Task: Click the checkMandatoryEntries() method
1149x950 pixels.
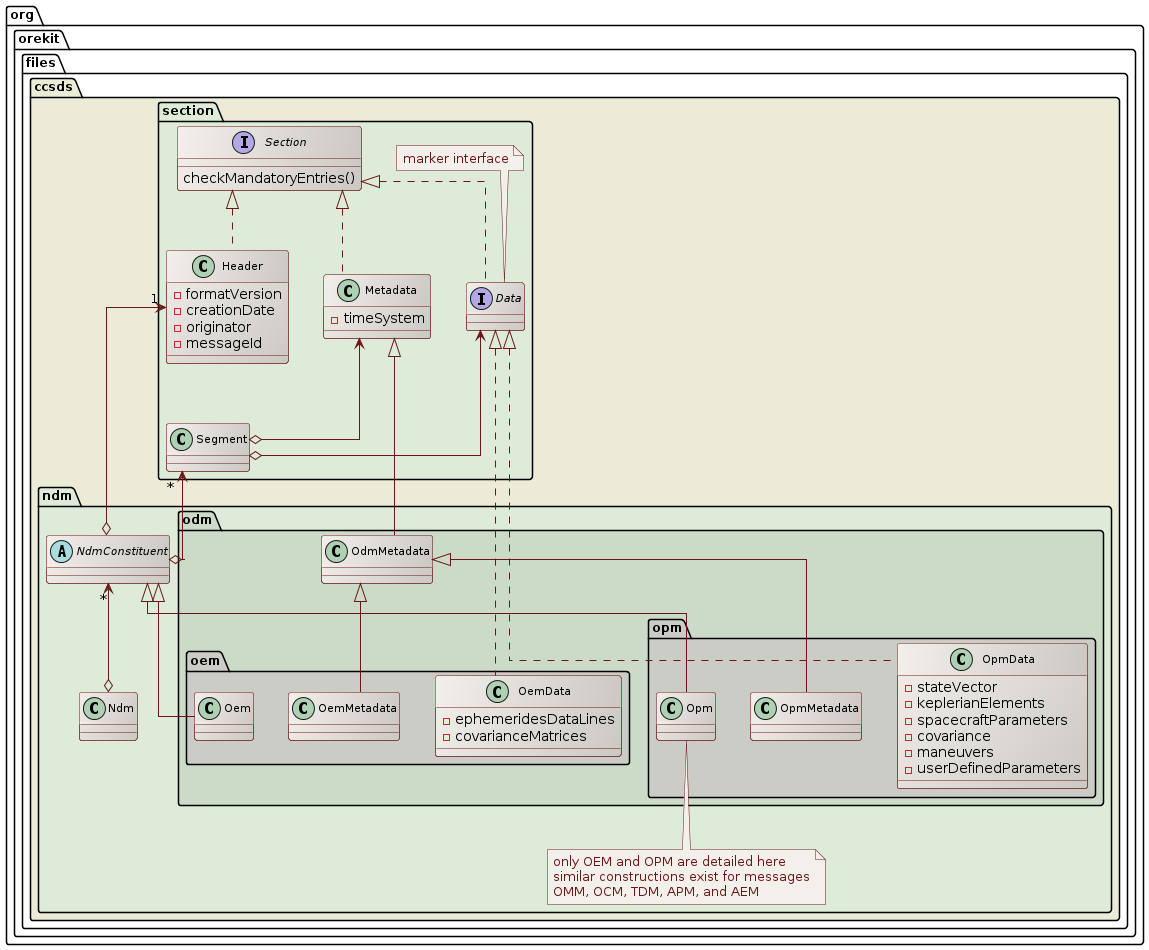Action: pos(269,176)
